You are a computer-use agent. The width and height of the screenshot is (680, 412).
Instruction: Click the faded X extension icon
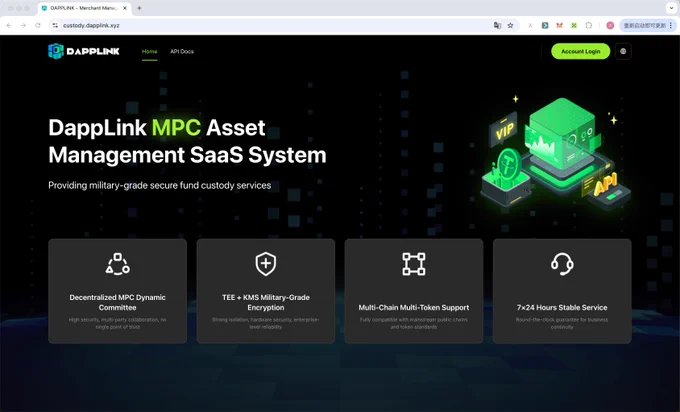pyautogui.click(x=530, y=26)
